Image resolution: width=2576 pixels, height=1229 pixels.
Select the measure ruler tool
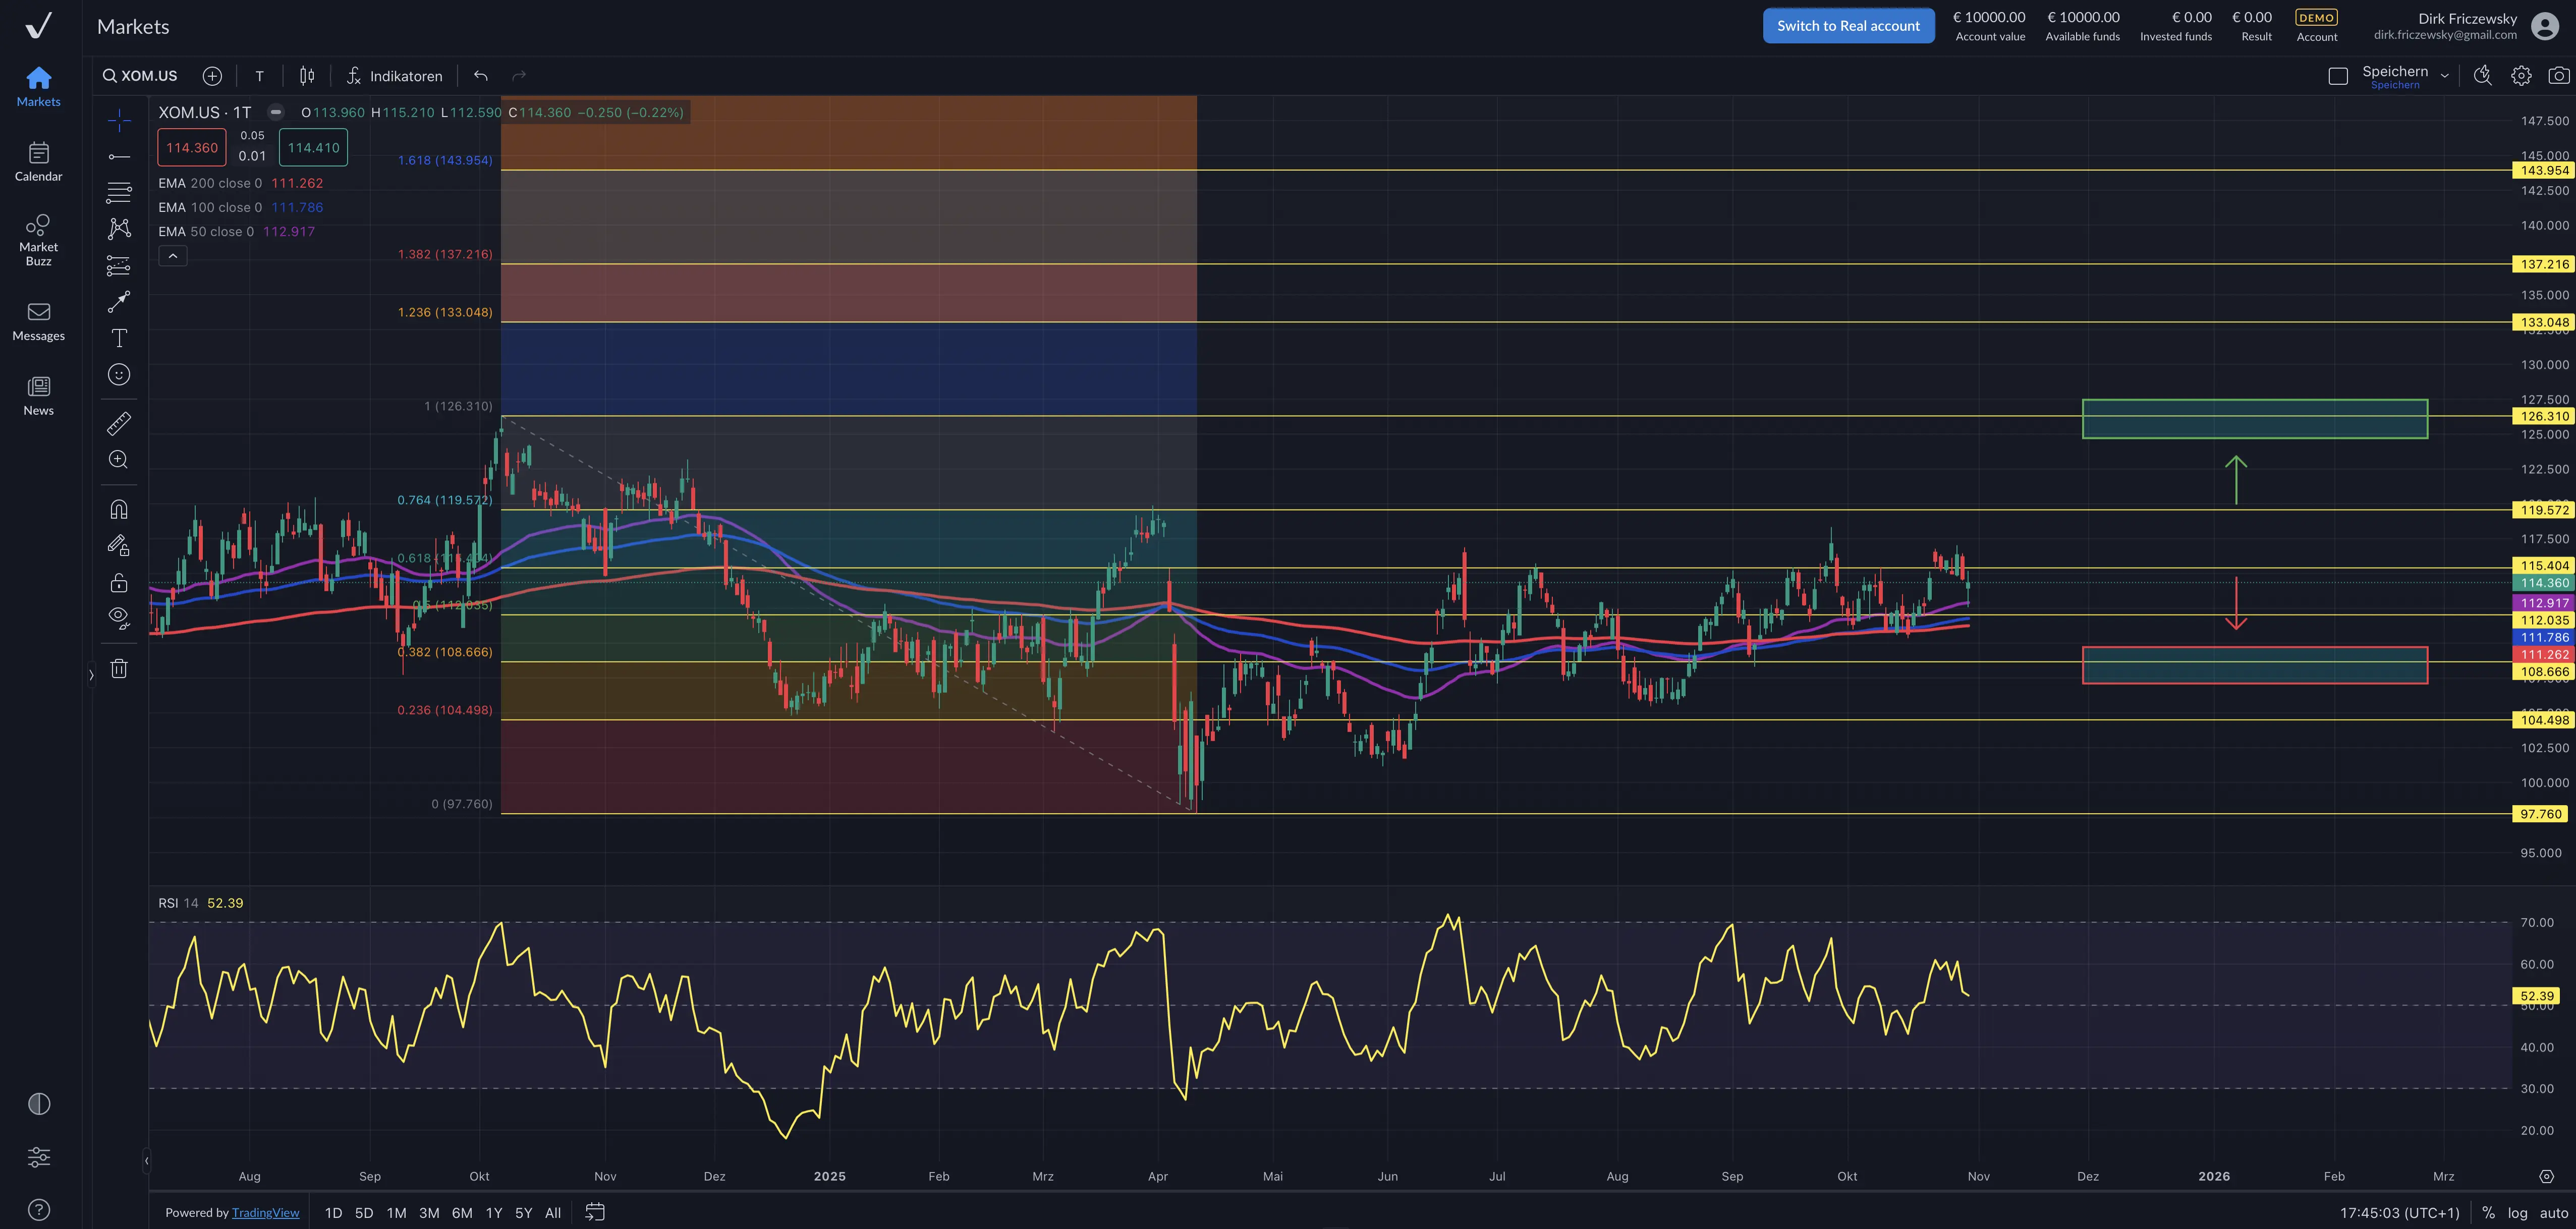click(119, 424)
